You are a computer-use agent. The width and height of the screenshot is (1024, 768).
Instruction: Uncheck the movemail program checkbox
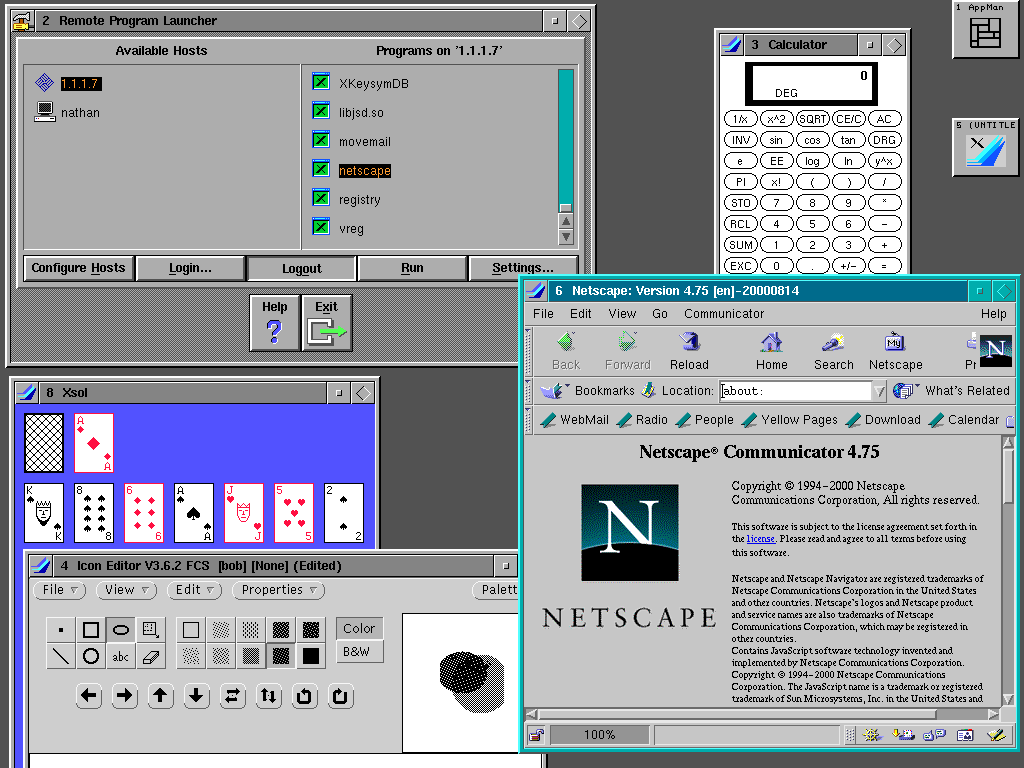[x=323, y=141]
